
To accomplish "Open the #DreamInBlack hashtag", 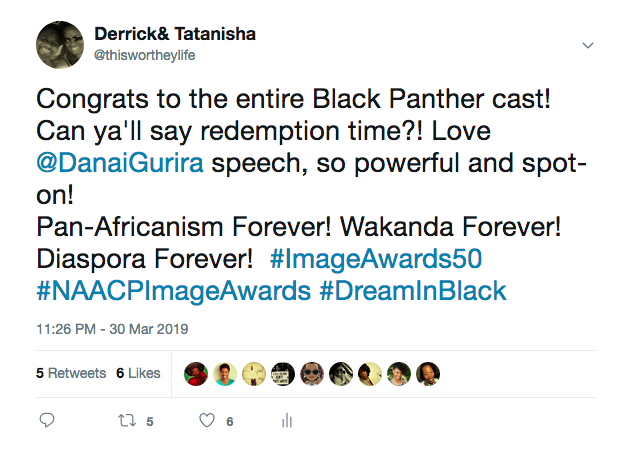I will click(x=413, y=291).
